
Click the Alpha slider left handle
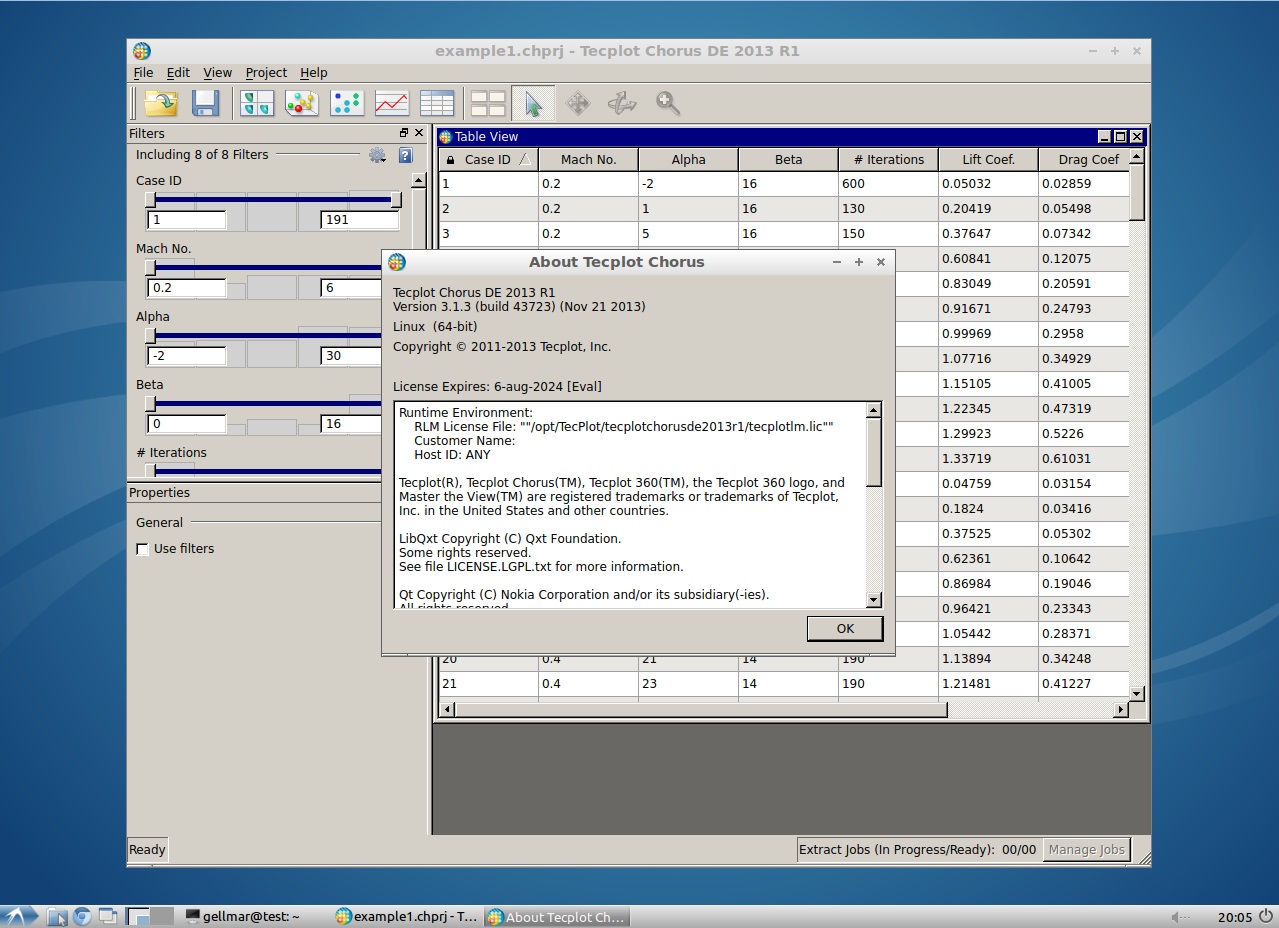[x=150, y=336]
